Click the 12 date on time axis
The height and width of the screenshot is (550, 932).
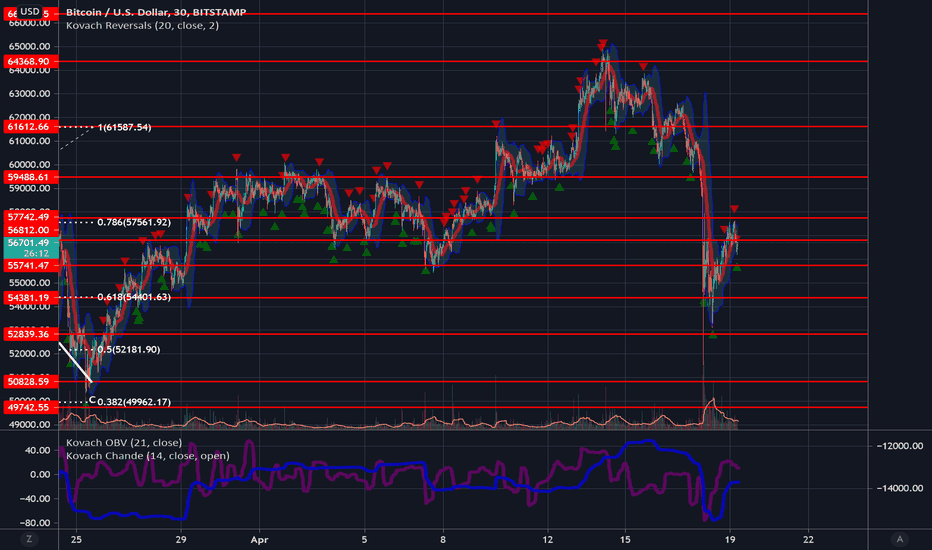[x=547, y=540]
